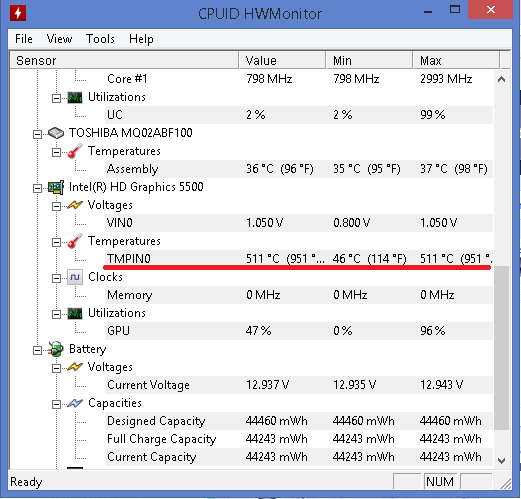Click the Battery device icon
Viewport: 521px width, 499px height.
tap(56, 349)
